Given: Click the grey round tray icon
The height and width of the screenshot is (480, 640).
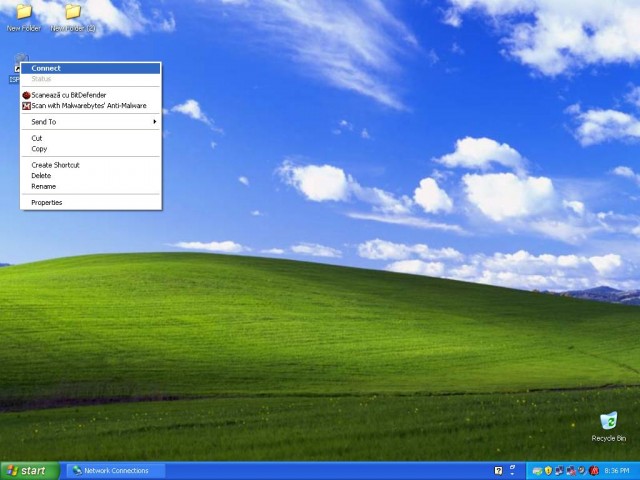Looking at the screenshot, I should point(582,470).
